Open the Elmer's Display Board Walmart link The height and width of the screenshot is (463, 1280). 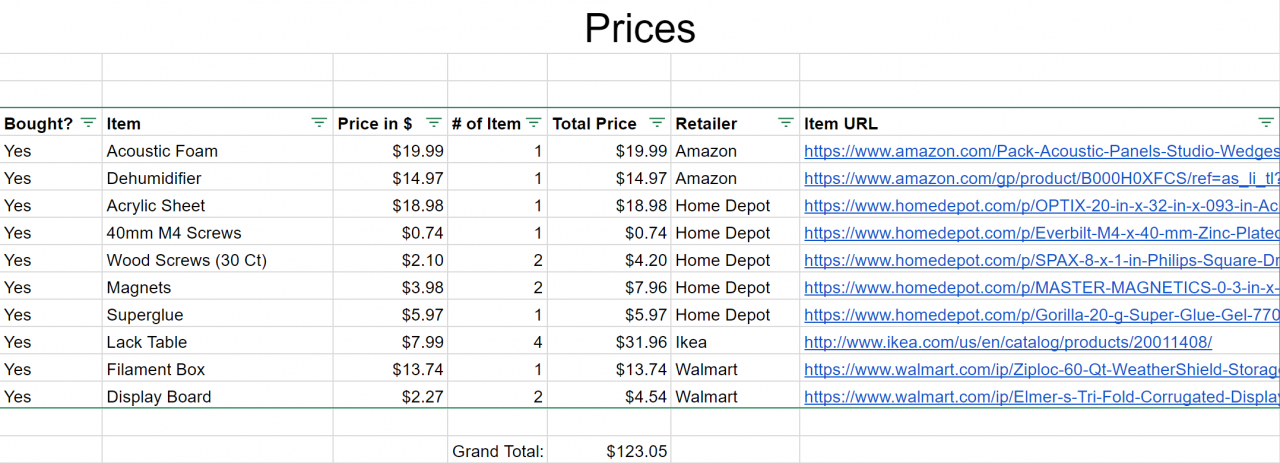1041,396
